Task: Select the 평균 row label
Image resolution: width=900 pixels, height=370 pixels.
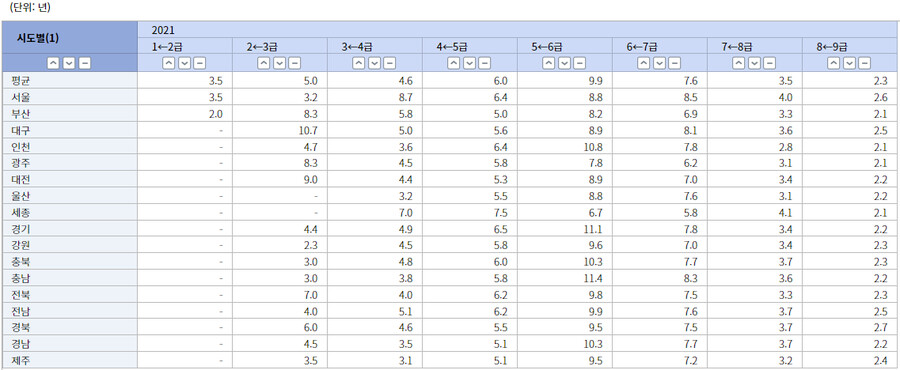Action: point(20,81)
